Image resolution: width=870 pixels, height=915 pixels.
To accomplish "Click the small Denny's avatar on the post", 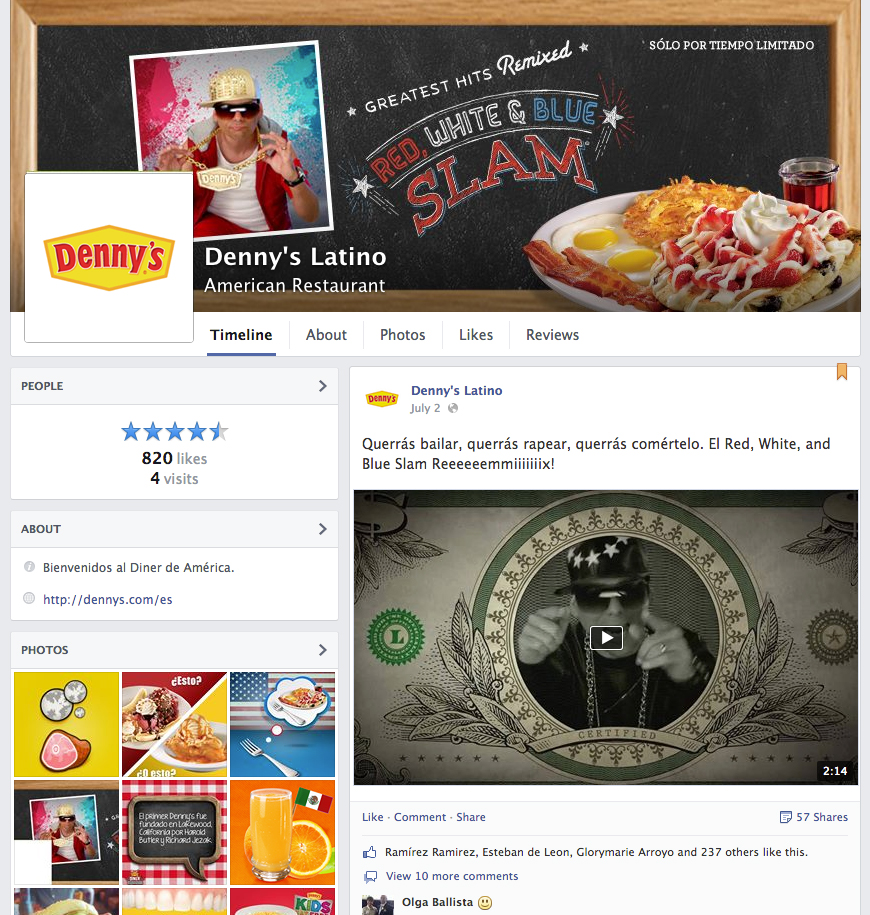I will tap(382, 399).
